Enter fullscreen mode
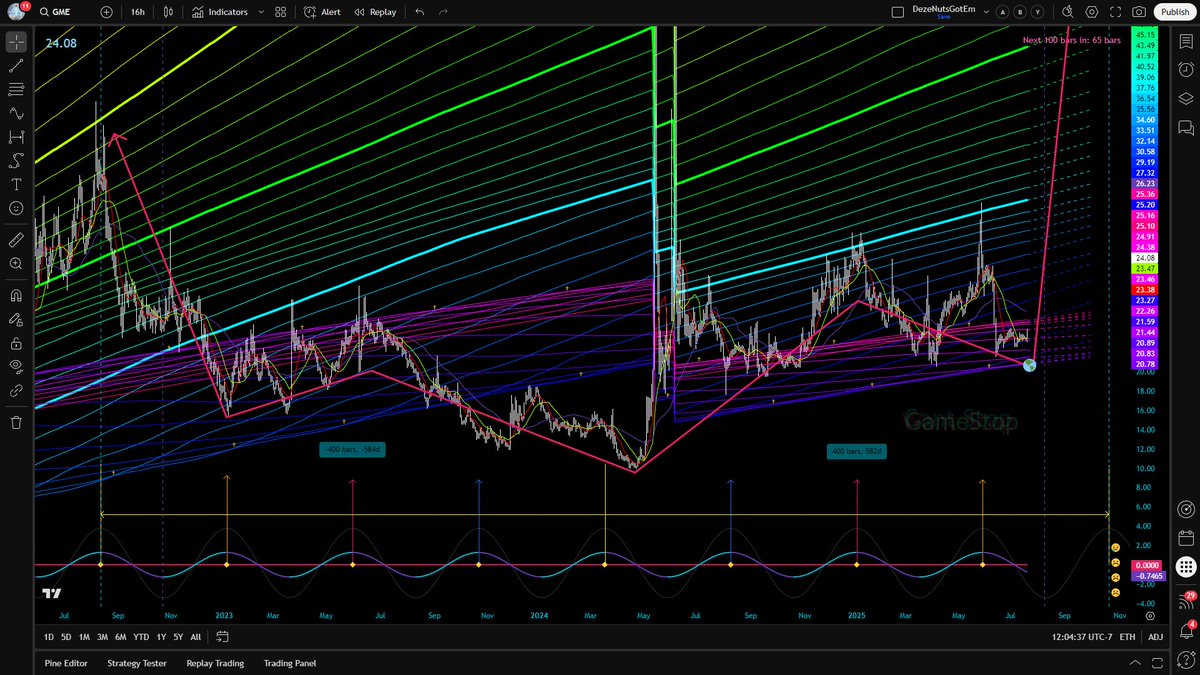 [x=1115, y=12]
